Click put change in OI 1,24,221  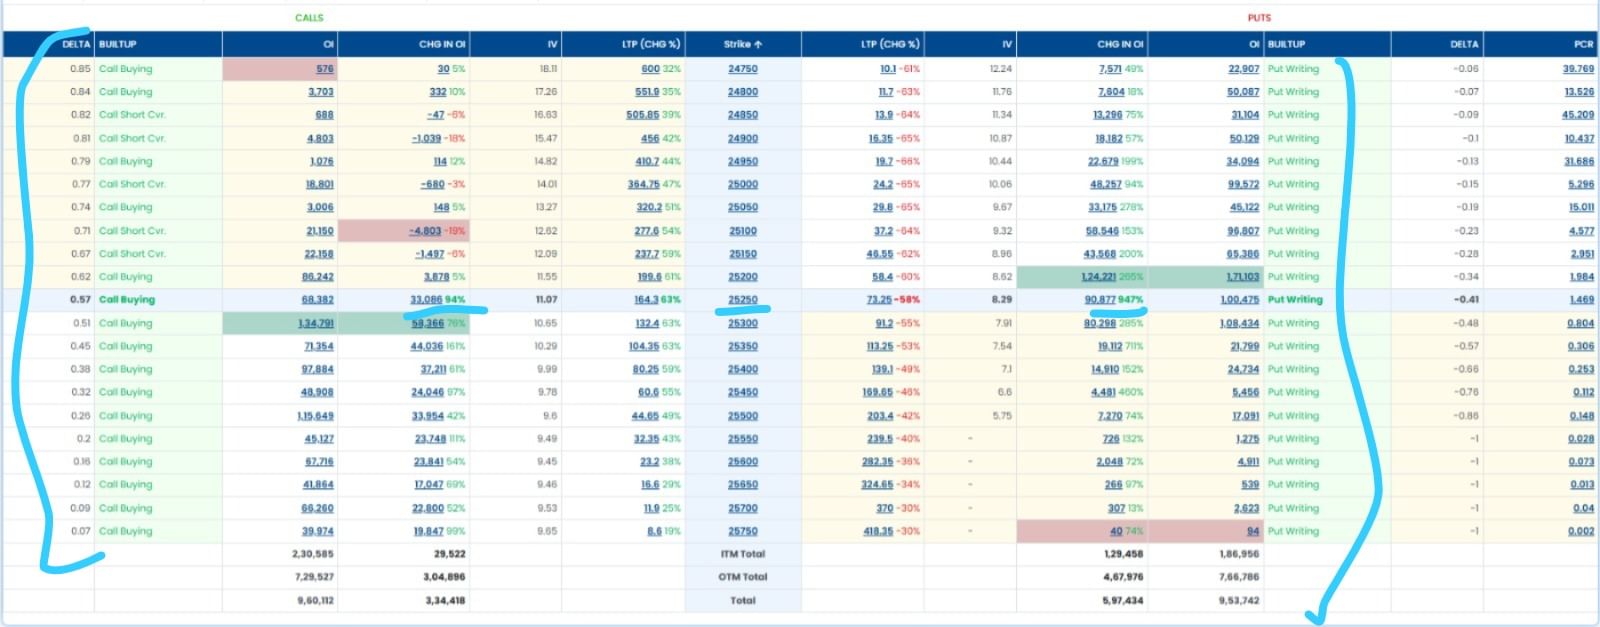click(1104, 277)
